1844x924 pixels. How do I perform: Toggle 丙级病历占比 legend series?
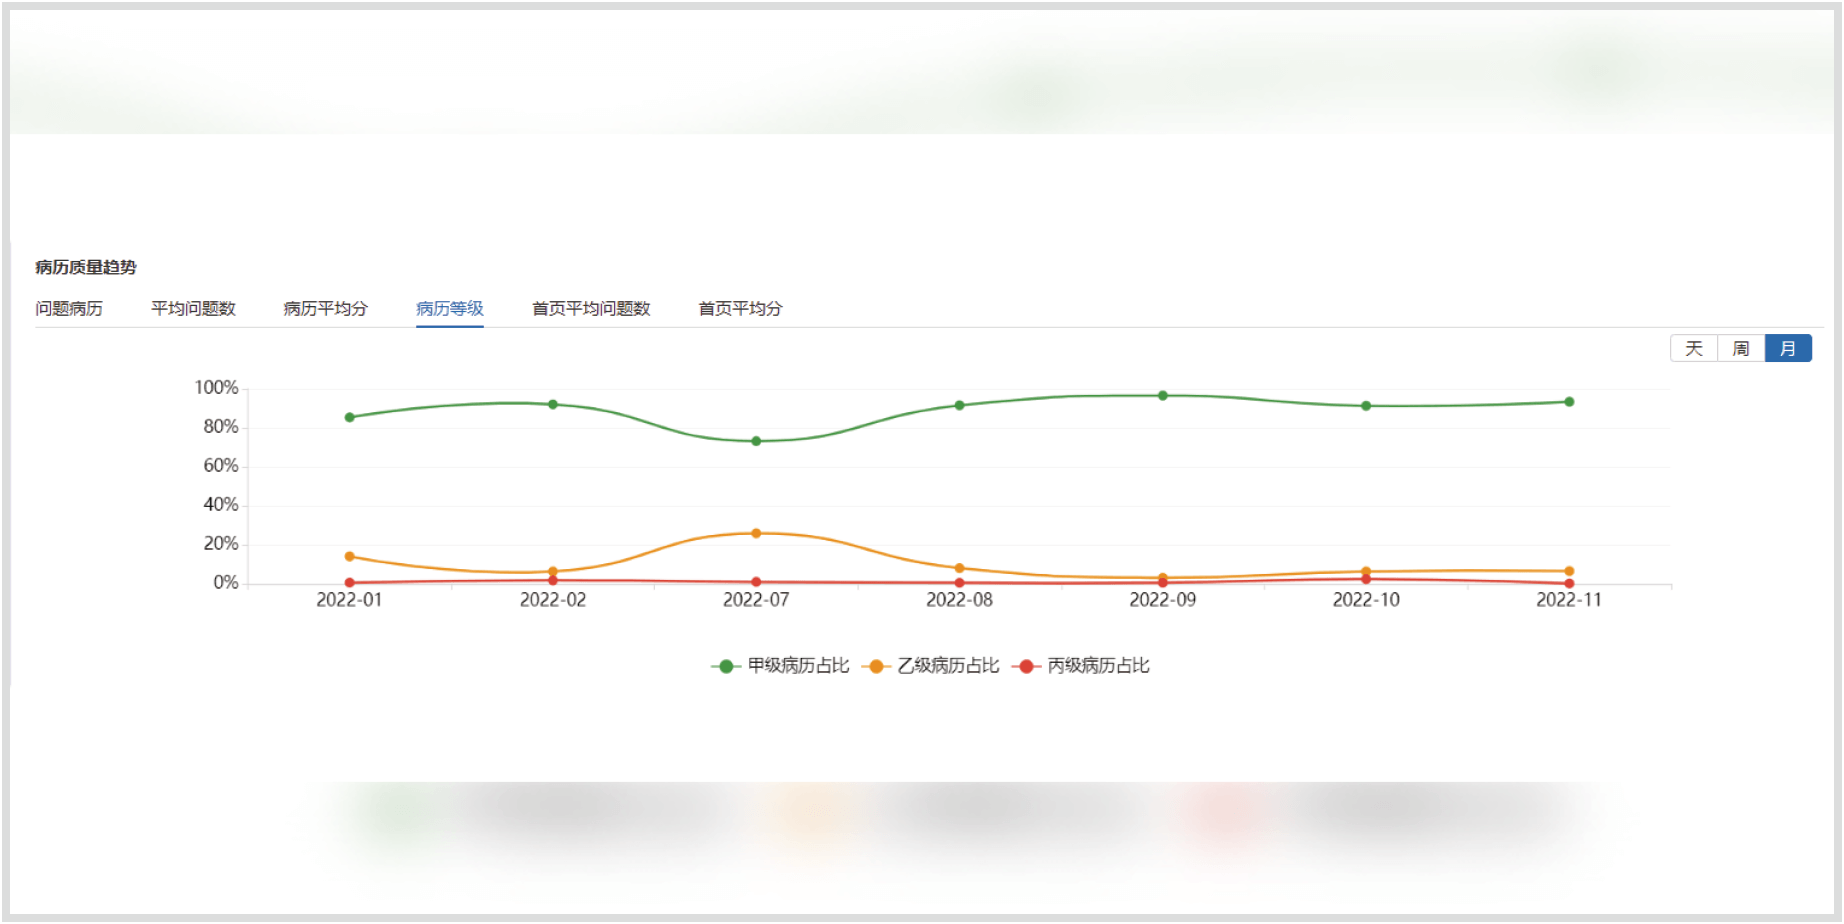click(x=1080, y=666)
